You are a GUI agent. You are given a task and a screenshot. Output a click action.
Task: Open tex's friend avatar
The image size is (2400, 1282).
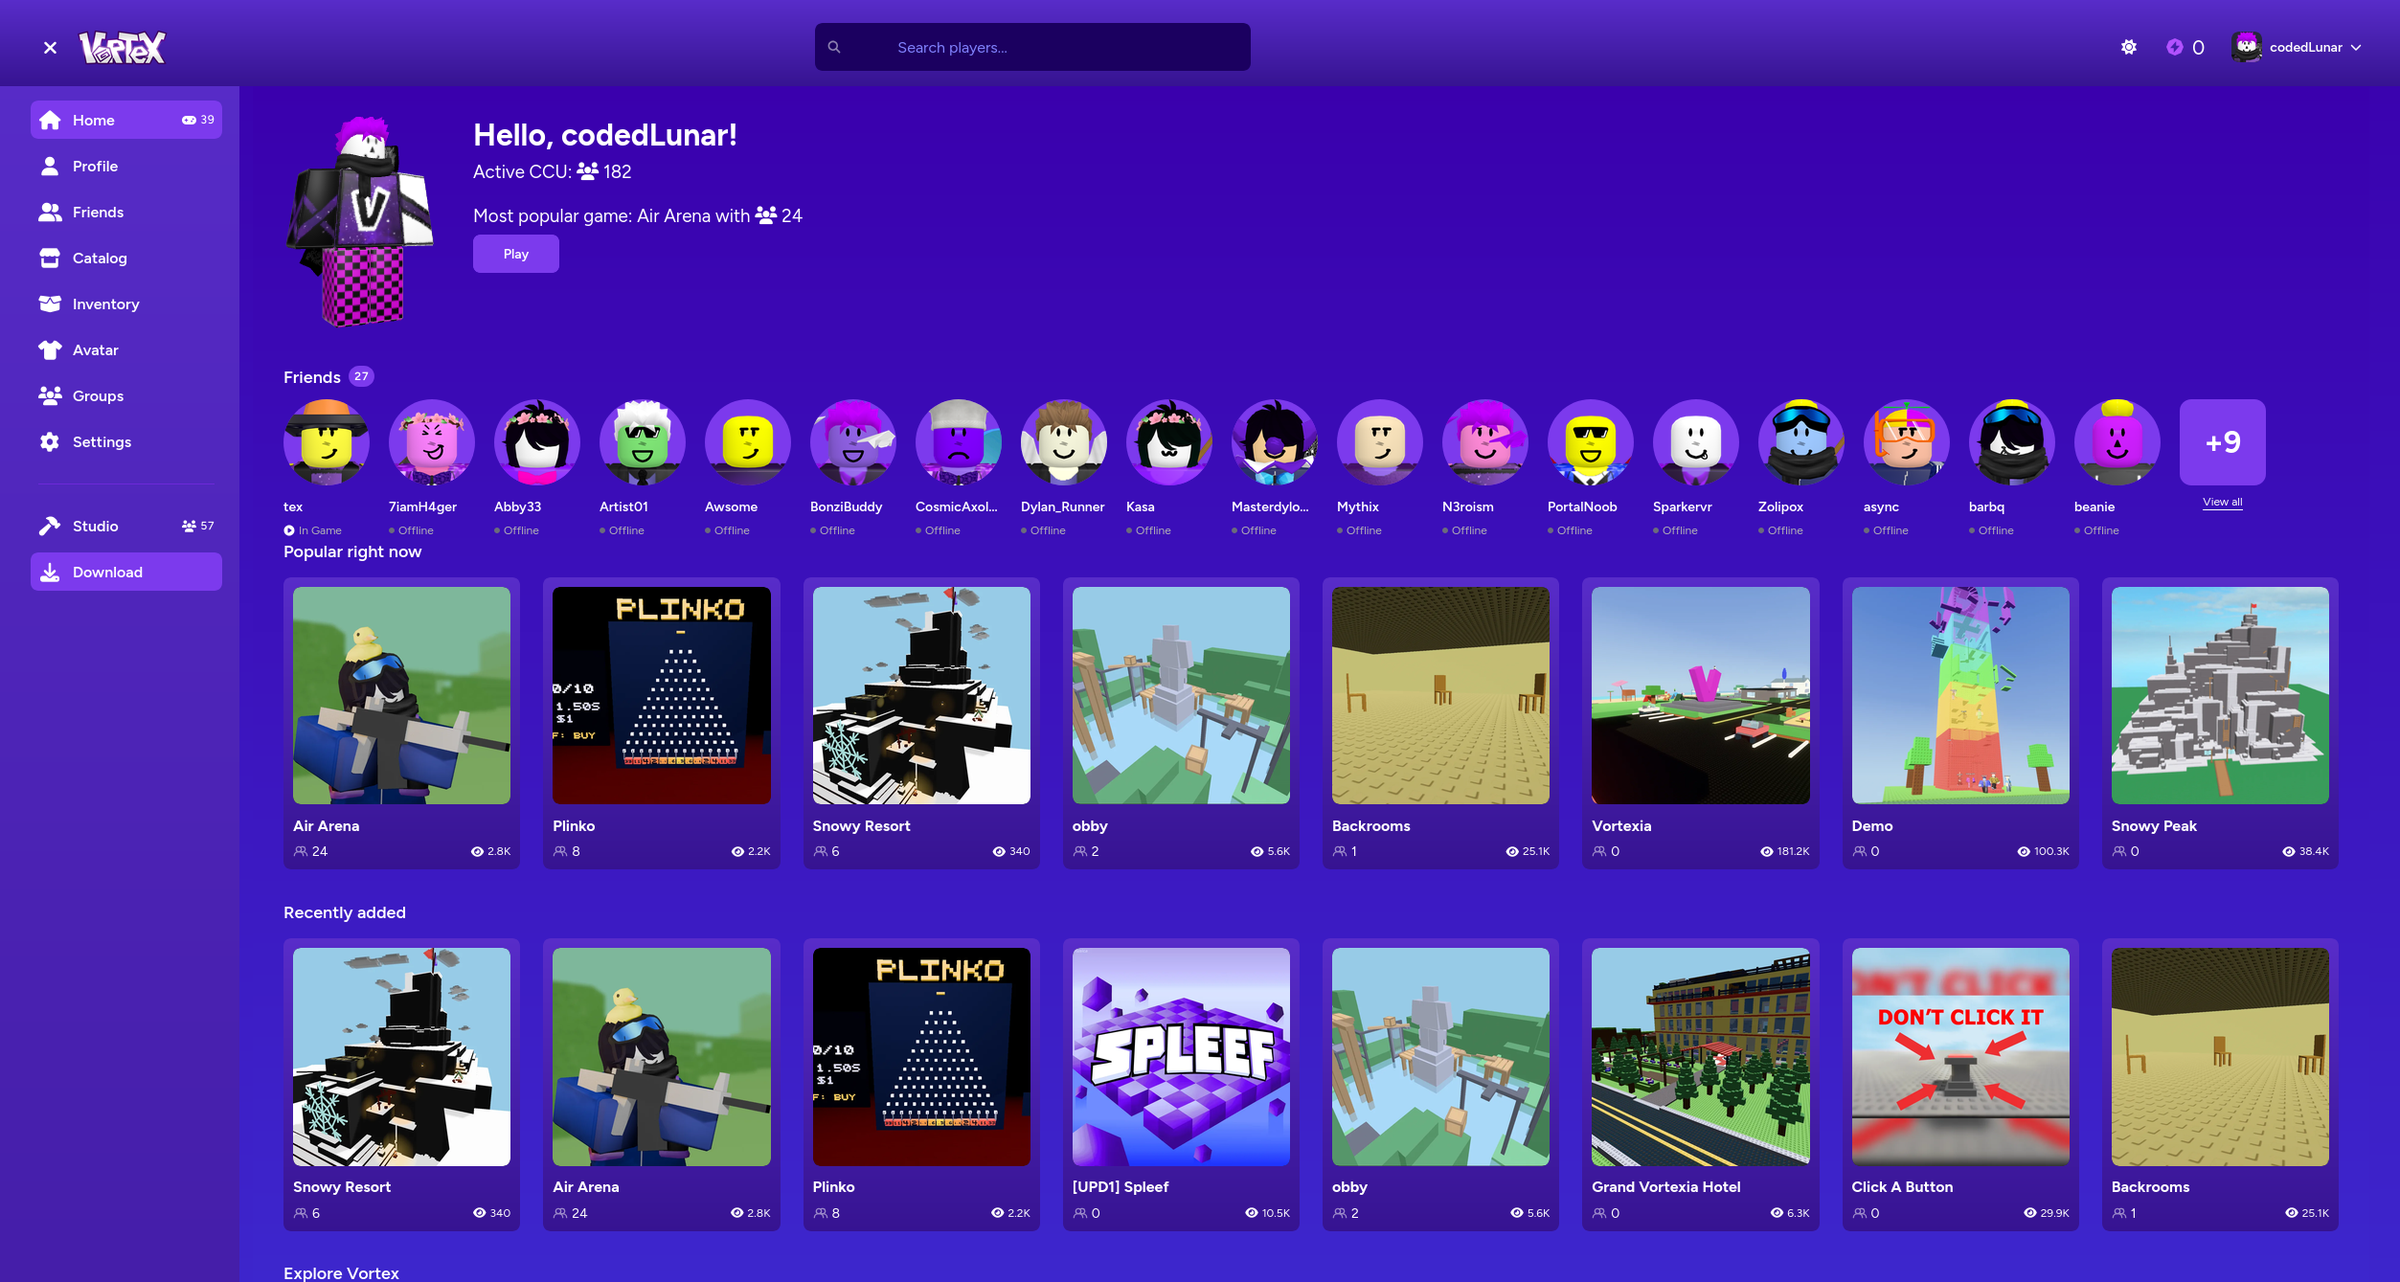(326, 442)
